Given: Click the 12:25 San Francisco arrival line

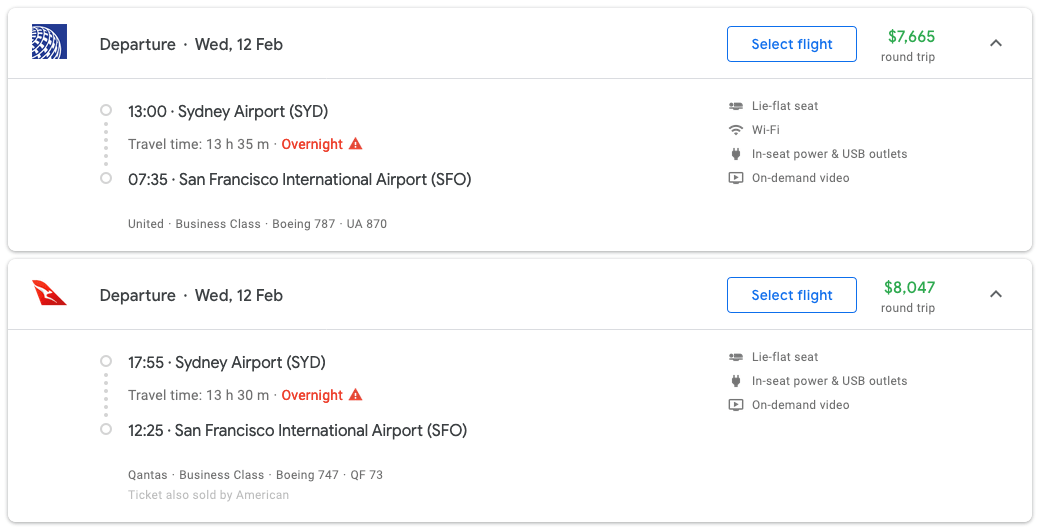Looking at the screenshot, I should click(x=297, y=430).
